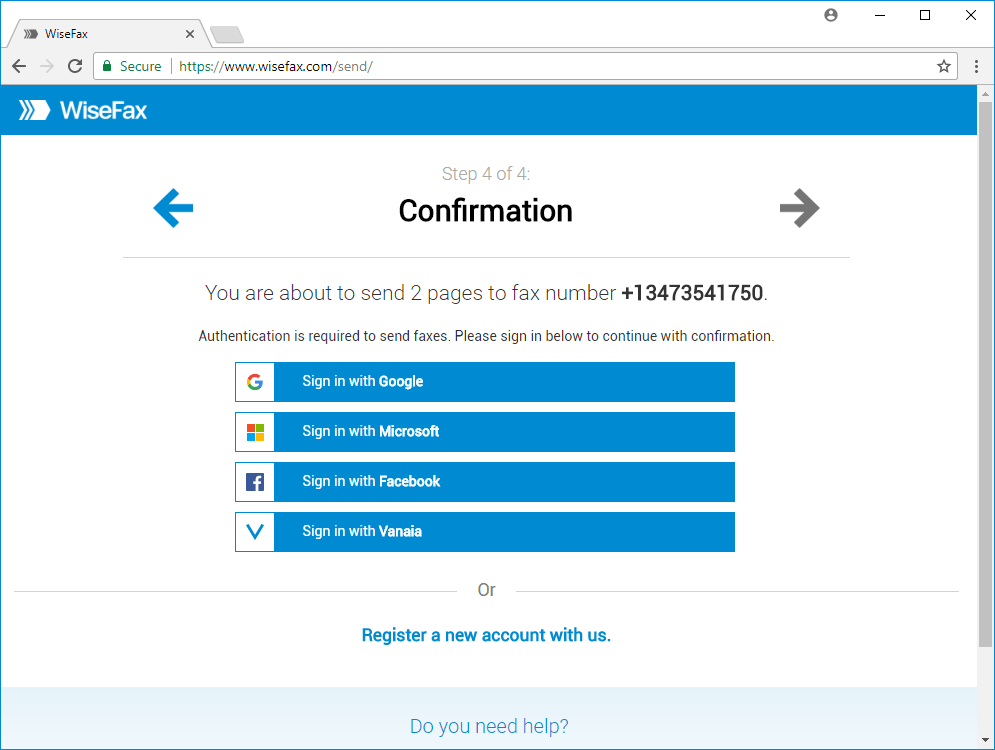Click the gray next-step right arrow
This screenshot has height=750, width=995.
[x=800, y=208]
